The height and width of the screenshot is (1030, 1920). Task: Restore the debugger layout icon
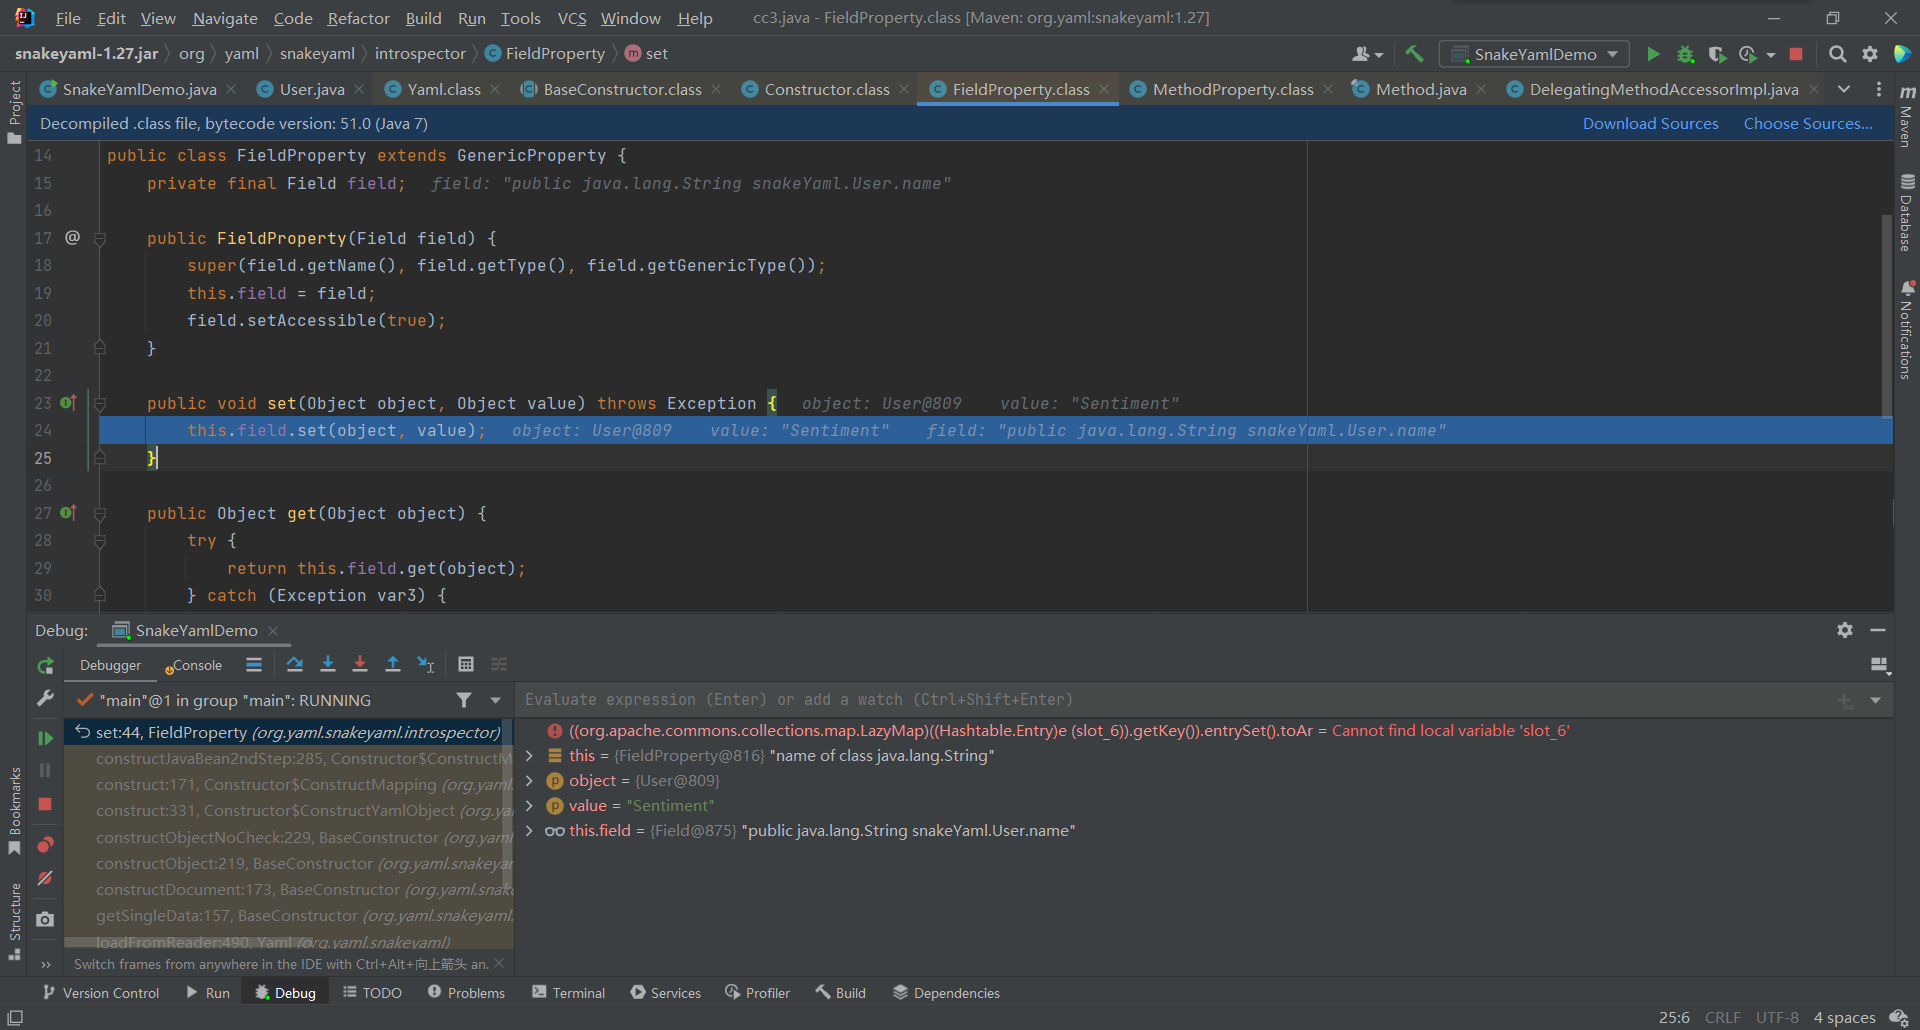point(1880,665)
